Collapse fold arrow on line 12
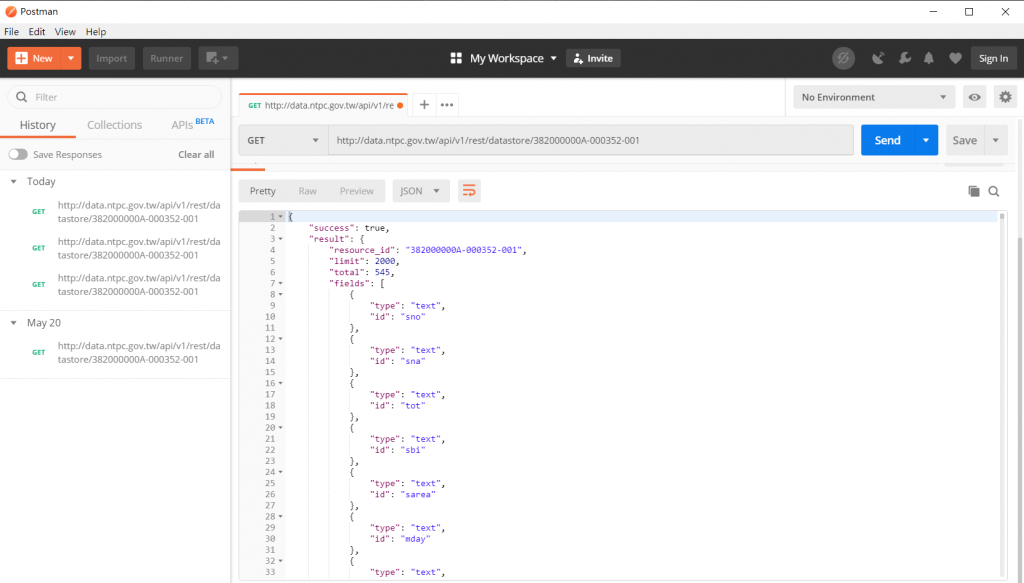 [281, 339]
